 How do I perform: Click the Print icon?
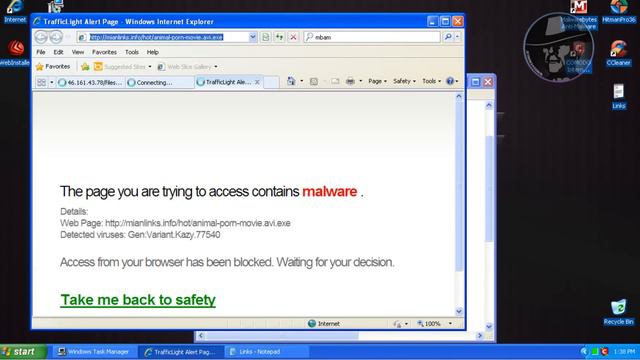click(350, 81)
